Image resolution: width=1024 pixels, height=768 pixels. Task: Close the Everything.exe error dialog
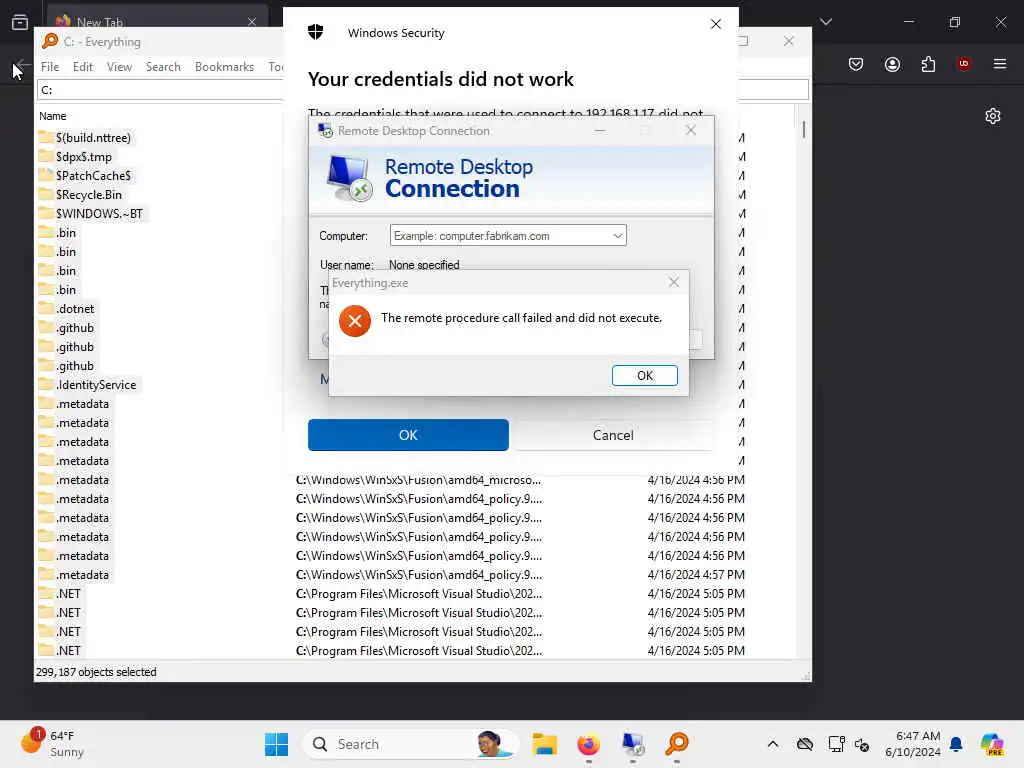673,282
